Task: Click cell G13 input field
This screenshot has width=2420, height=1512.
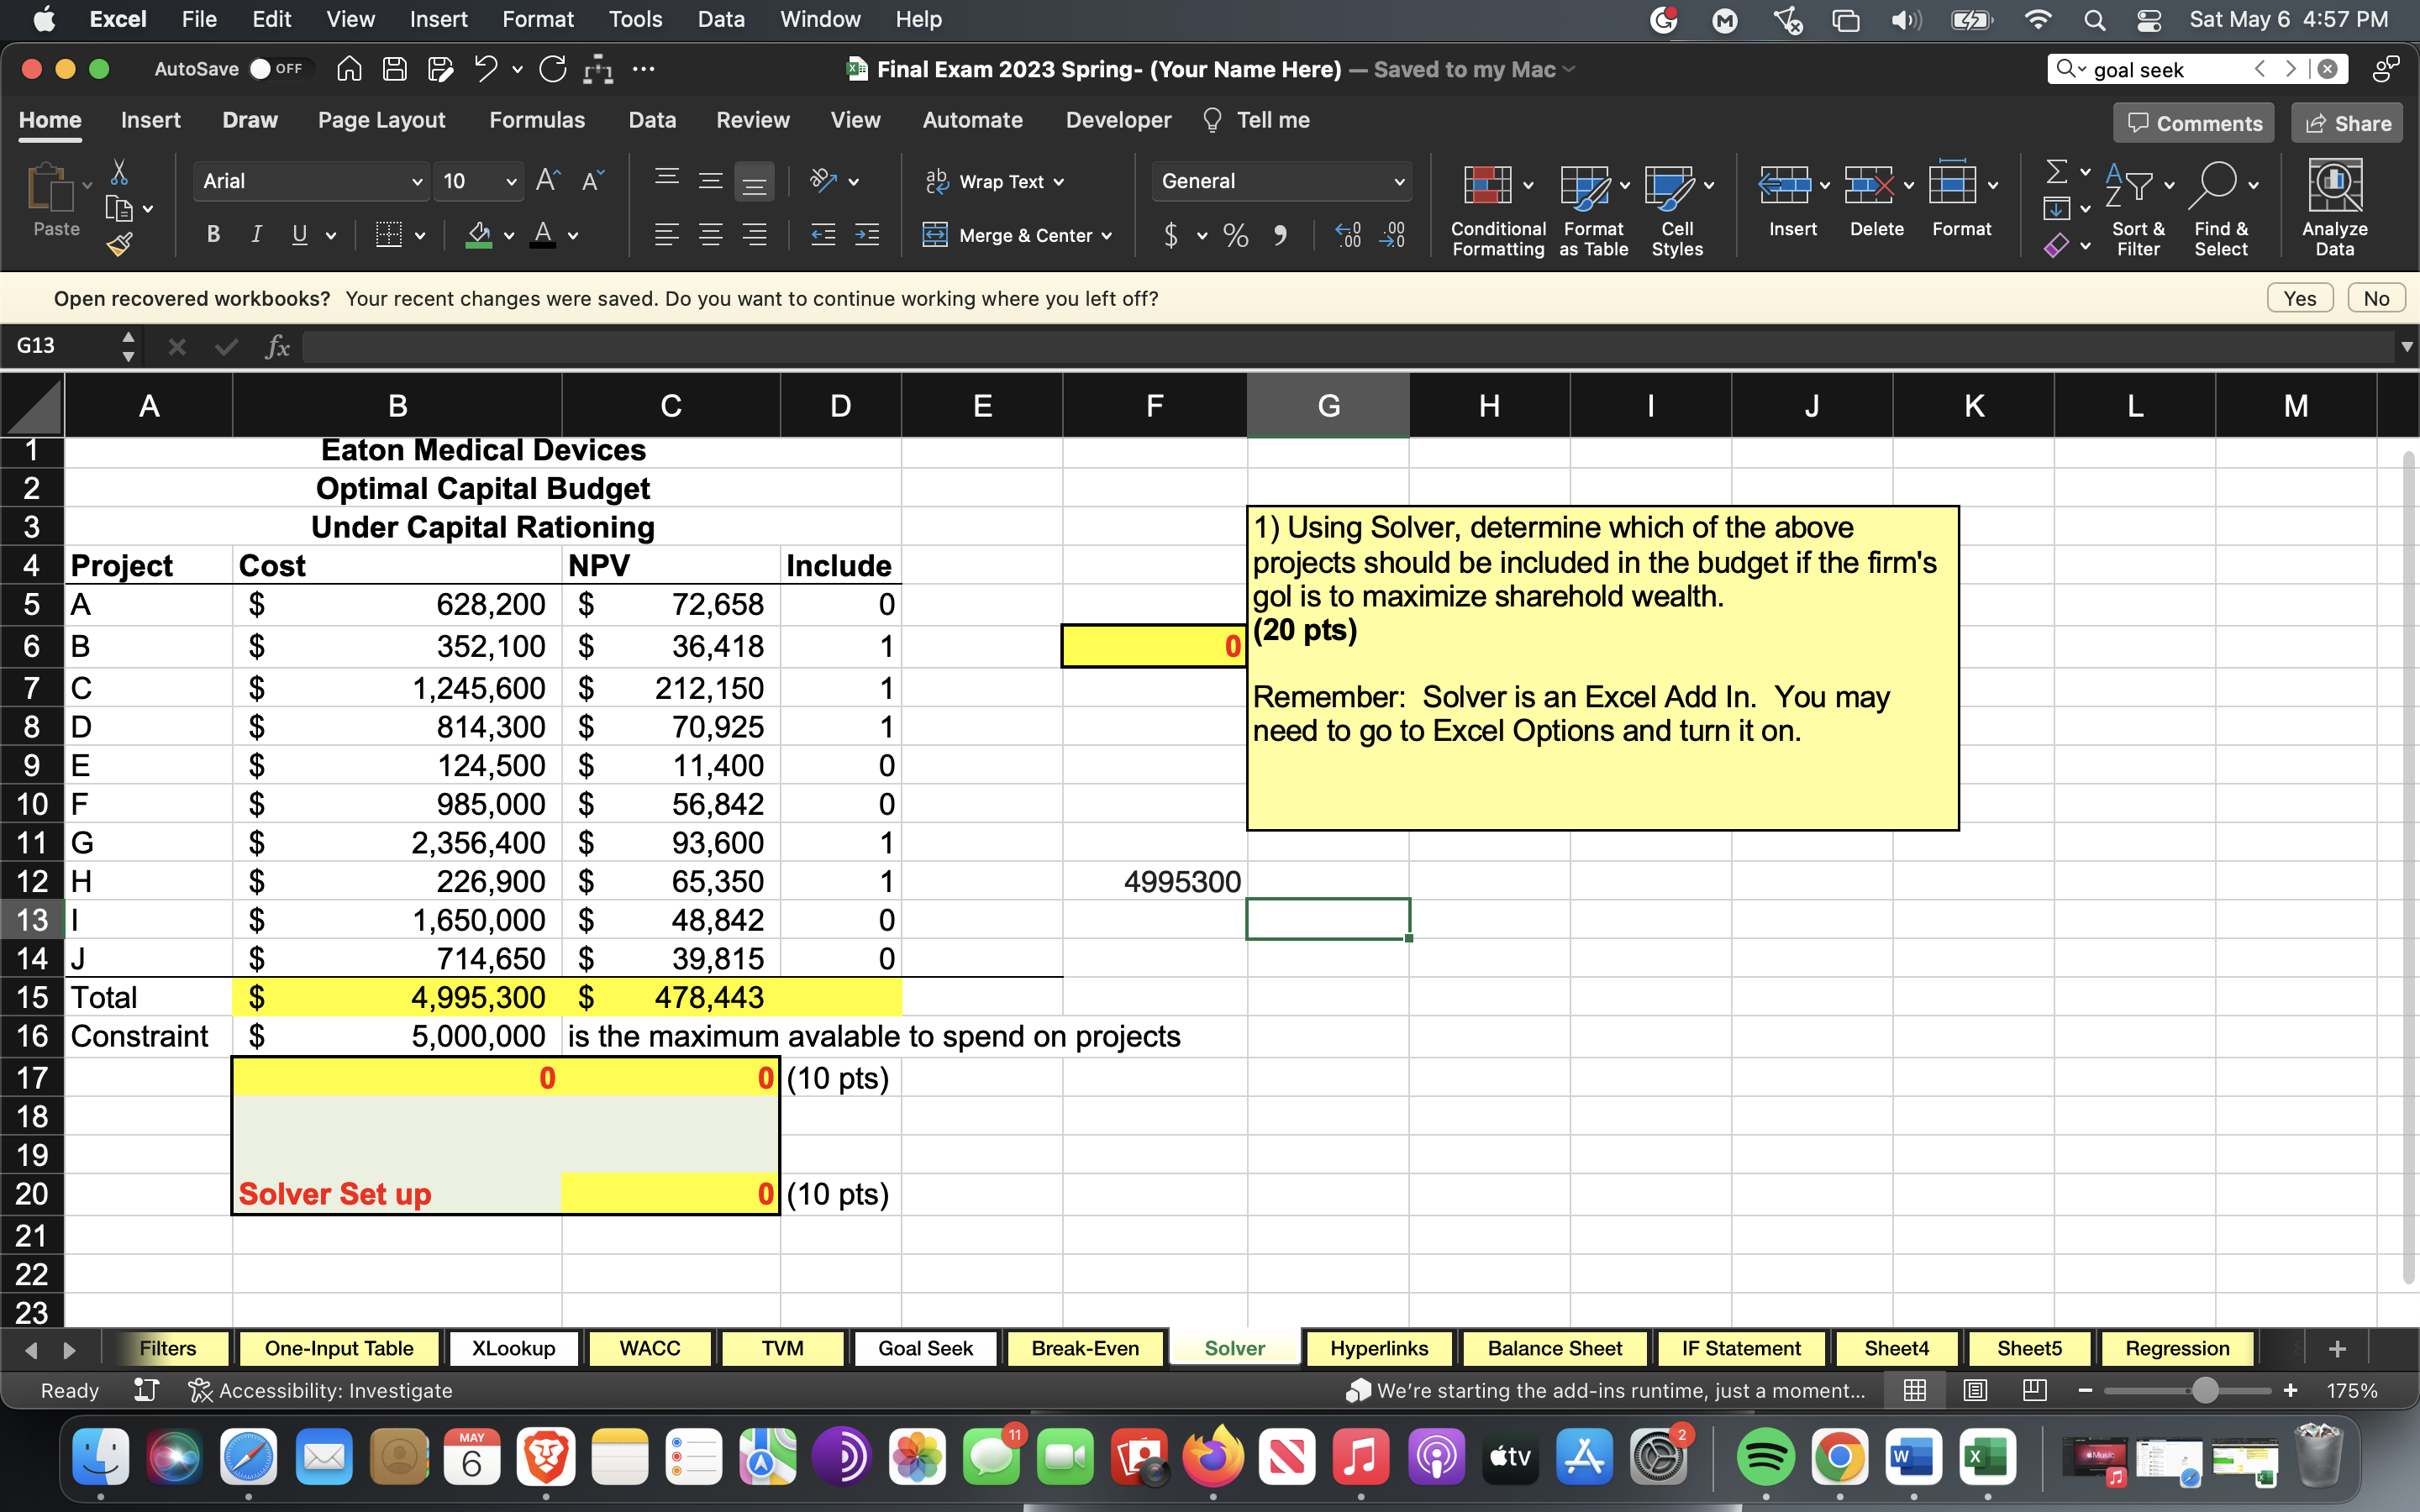Action: pyautogui.click(x=1328, y=920)
